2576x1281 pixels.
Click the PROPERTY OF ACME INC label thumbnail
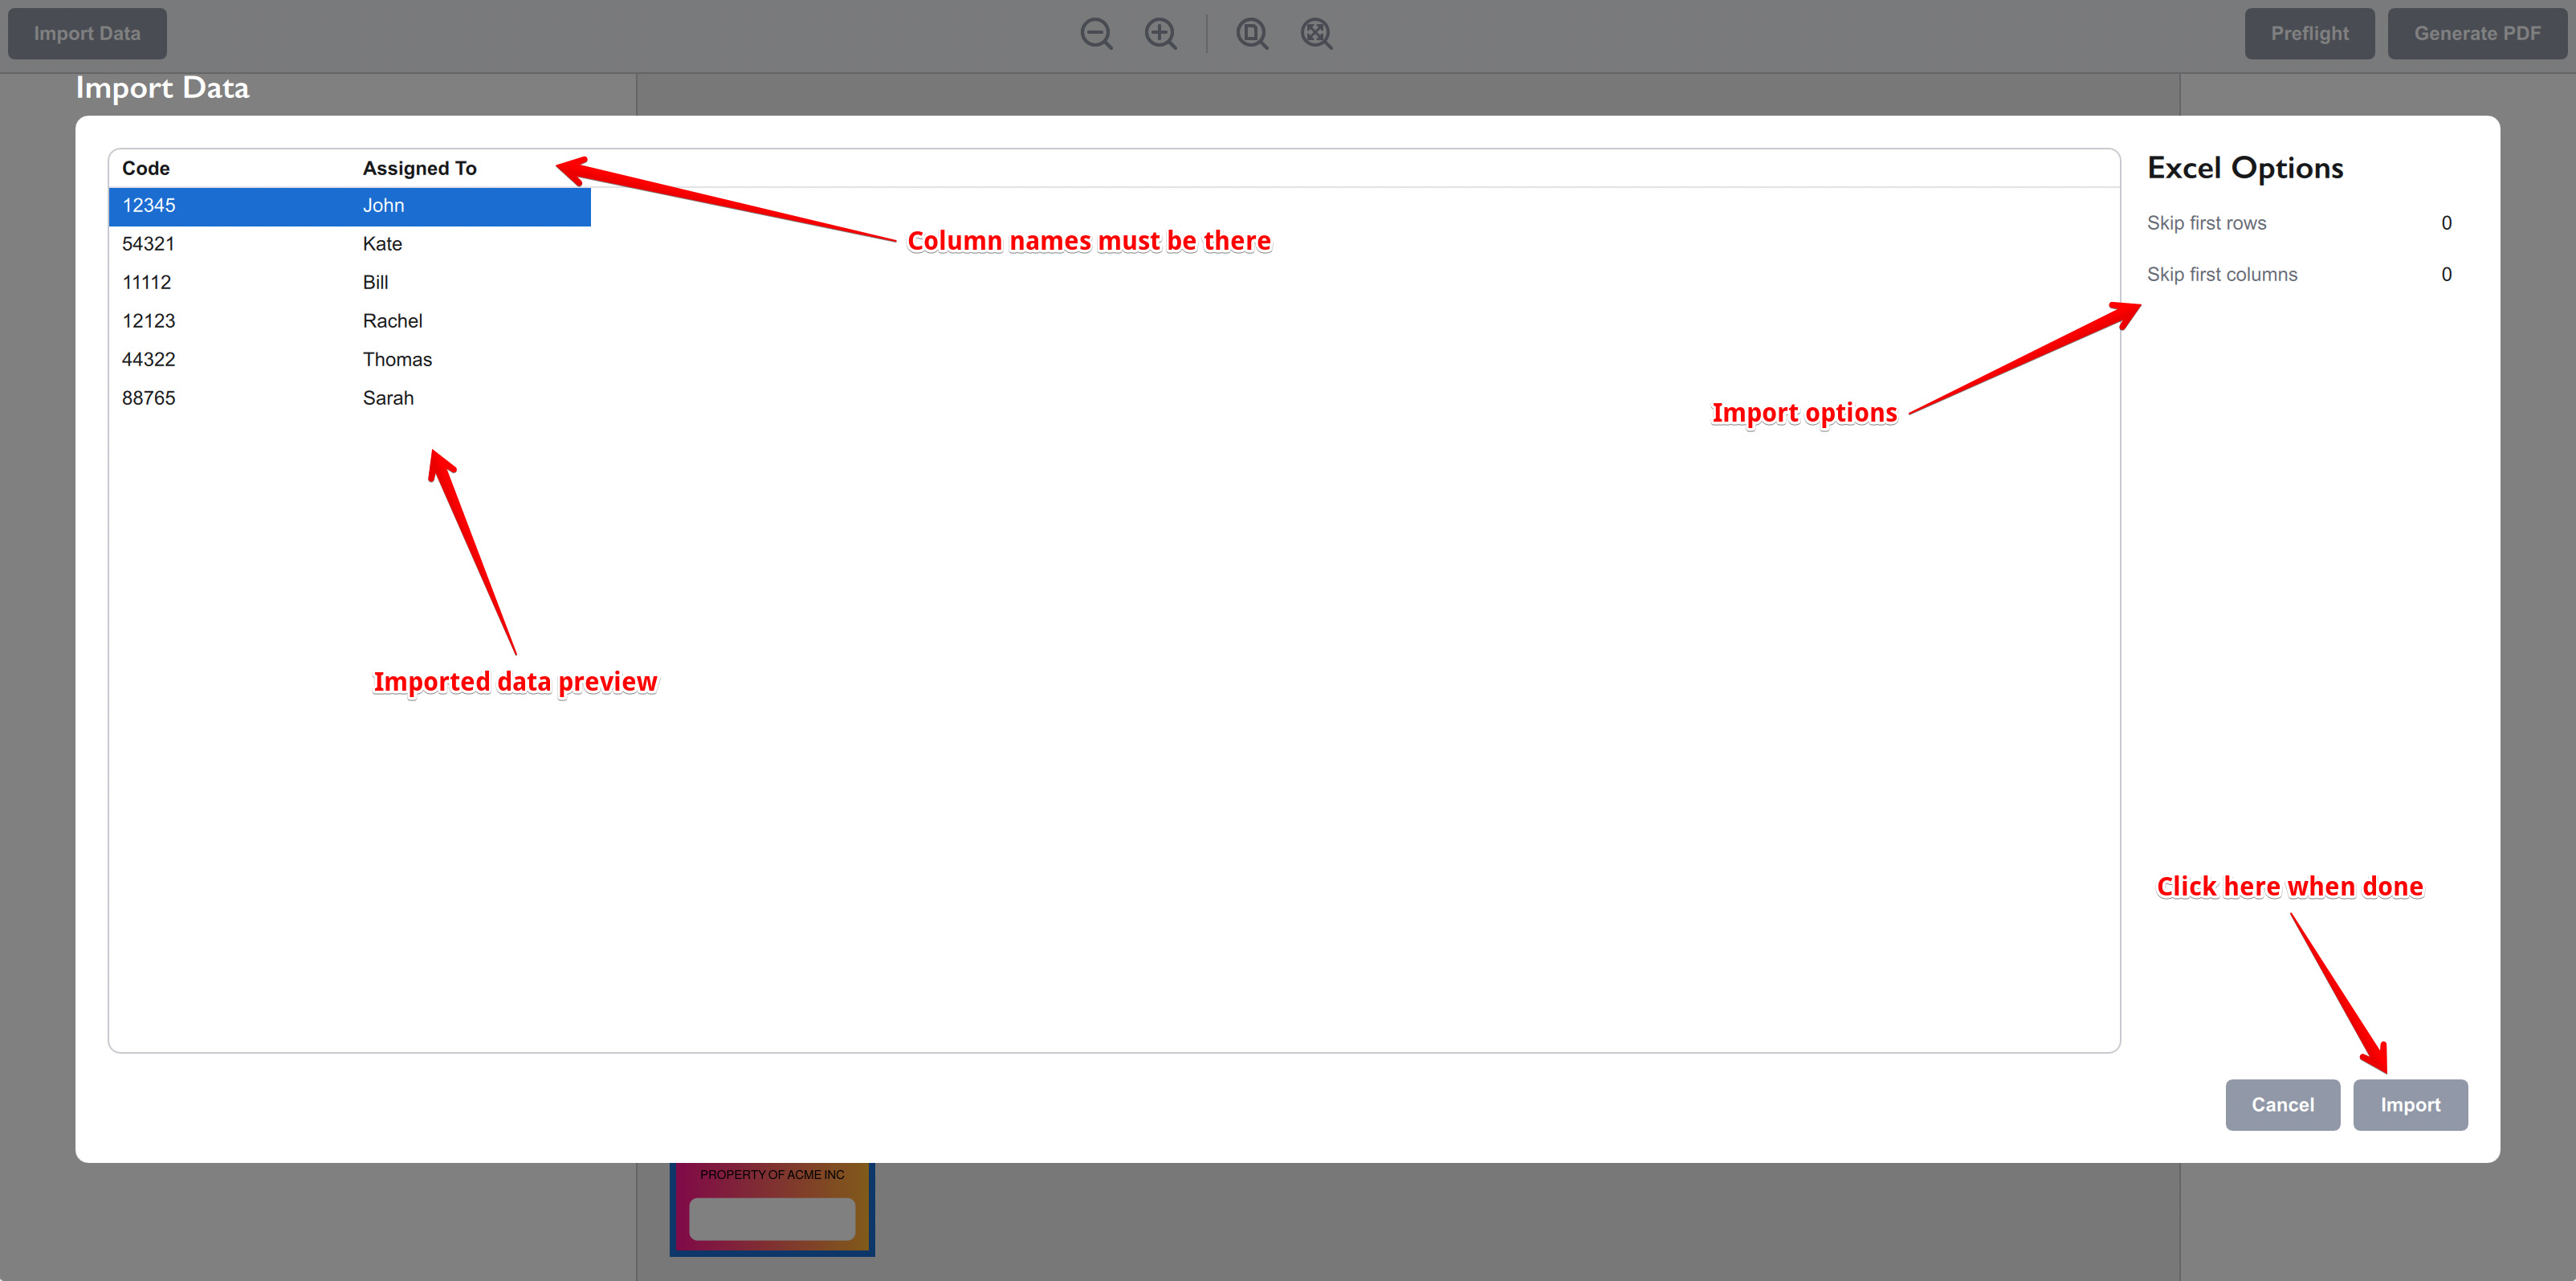point(772,1209)
